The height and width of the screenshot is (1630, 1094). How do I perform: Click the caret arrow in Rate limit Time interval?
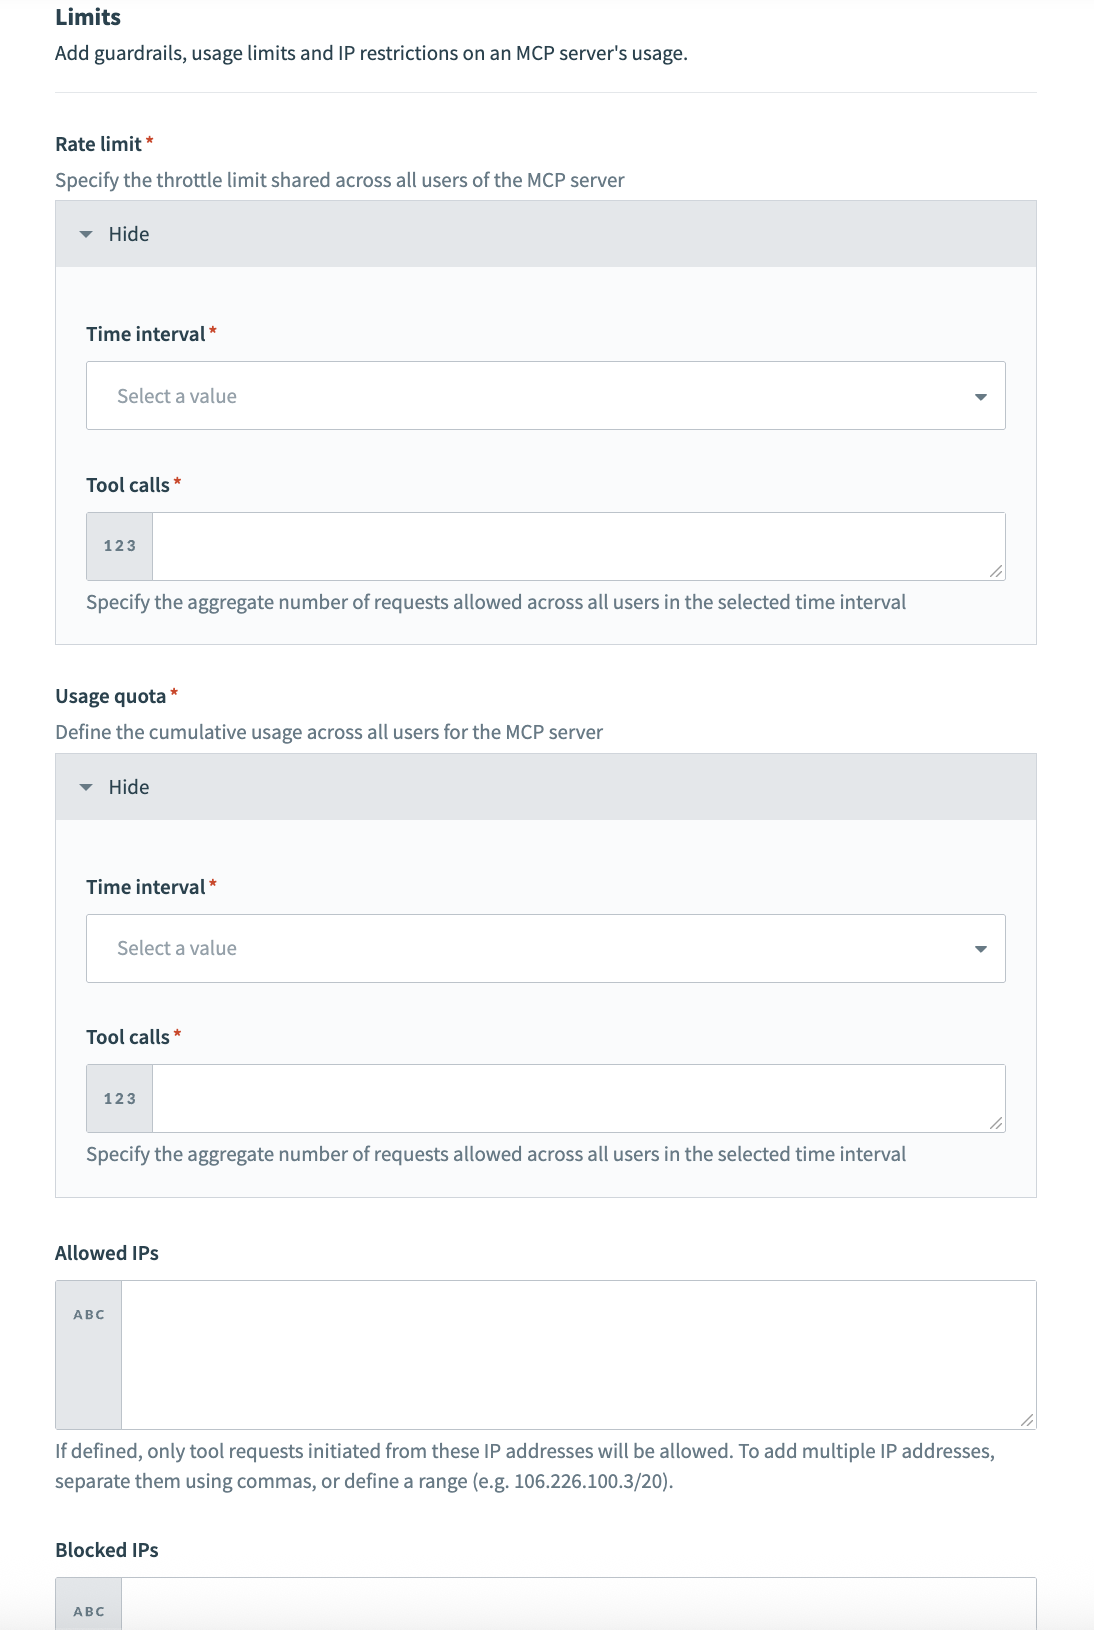981,397
